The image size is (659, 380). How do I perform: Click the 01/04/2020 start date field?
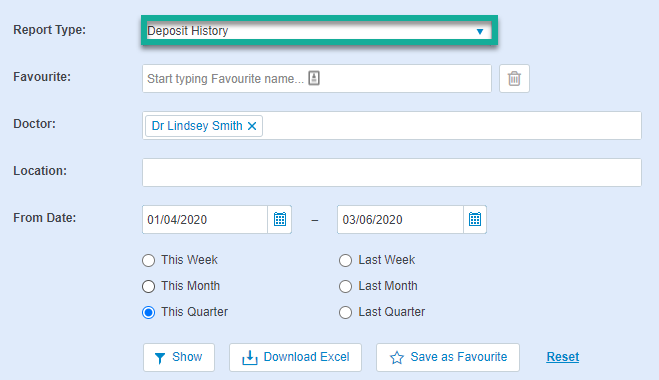(x=205, y=219)
